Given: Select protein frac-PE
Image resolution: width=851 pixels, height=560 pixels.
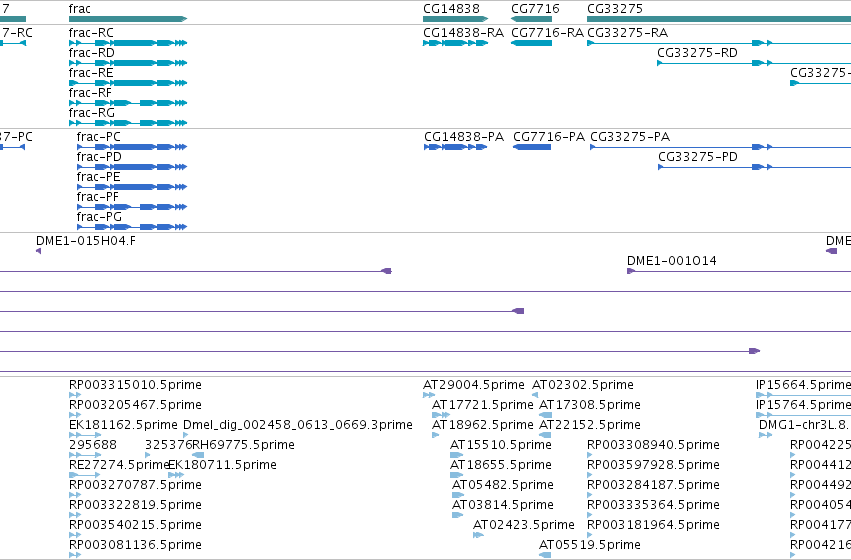Looking at the screenshot, I should [132, 187].
